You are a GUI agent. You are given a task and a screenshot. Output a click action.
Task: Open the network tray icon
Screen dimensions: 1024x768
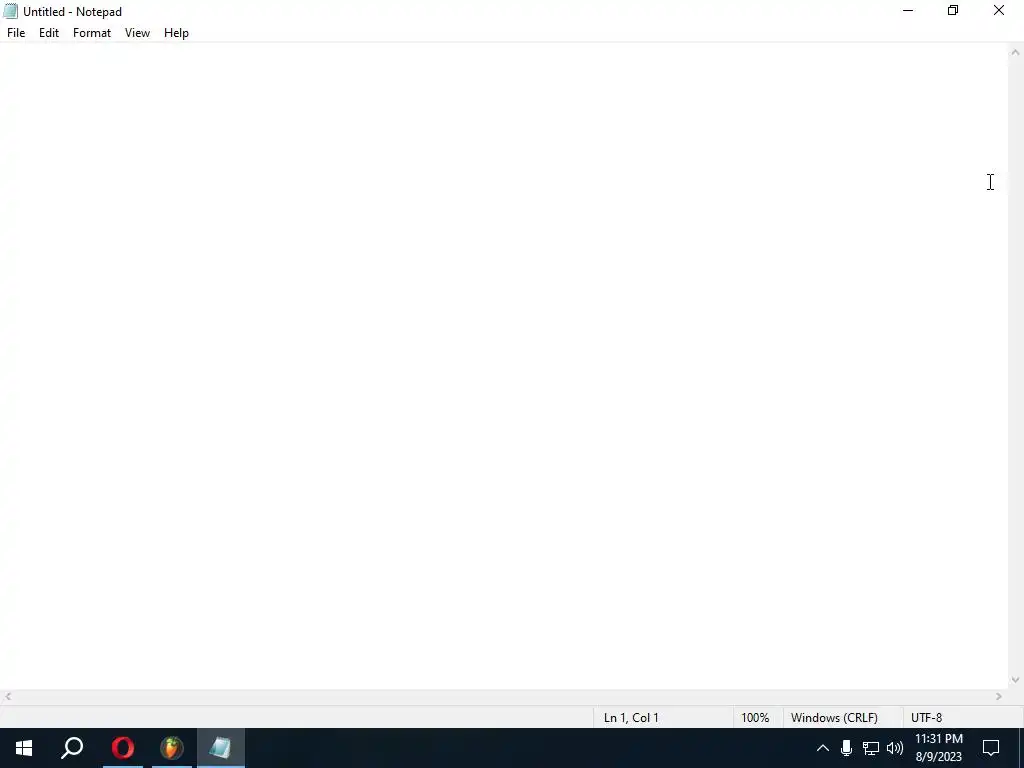click(871, 748)
